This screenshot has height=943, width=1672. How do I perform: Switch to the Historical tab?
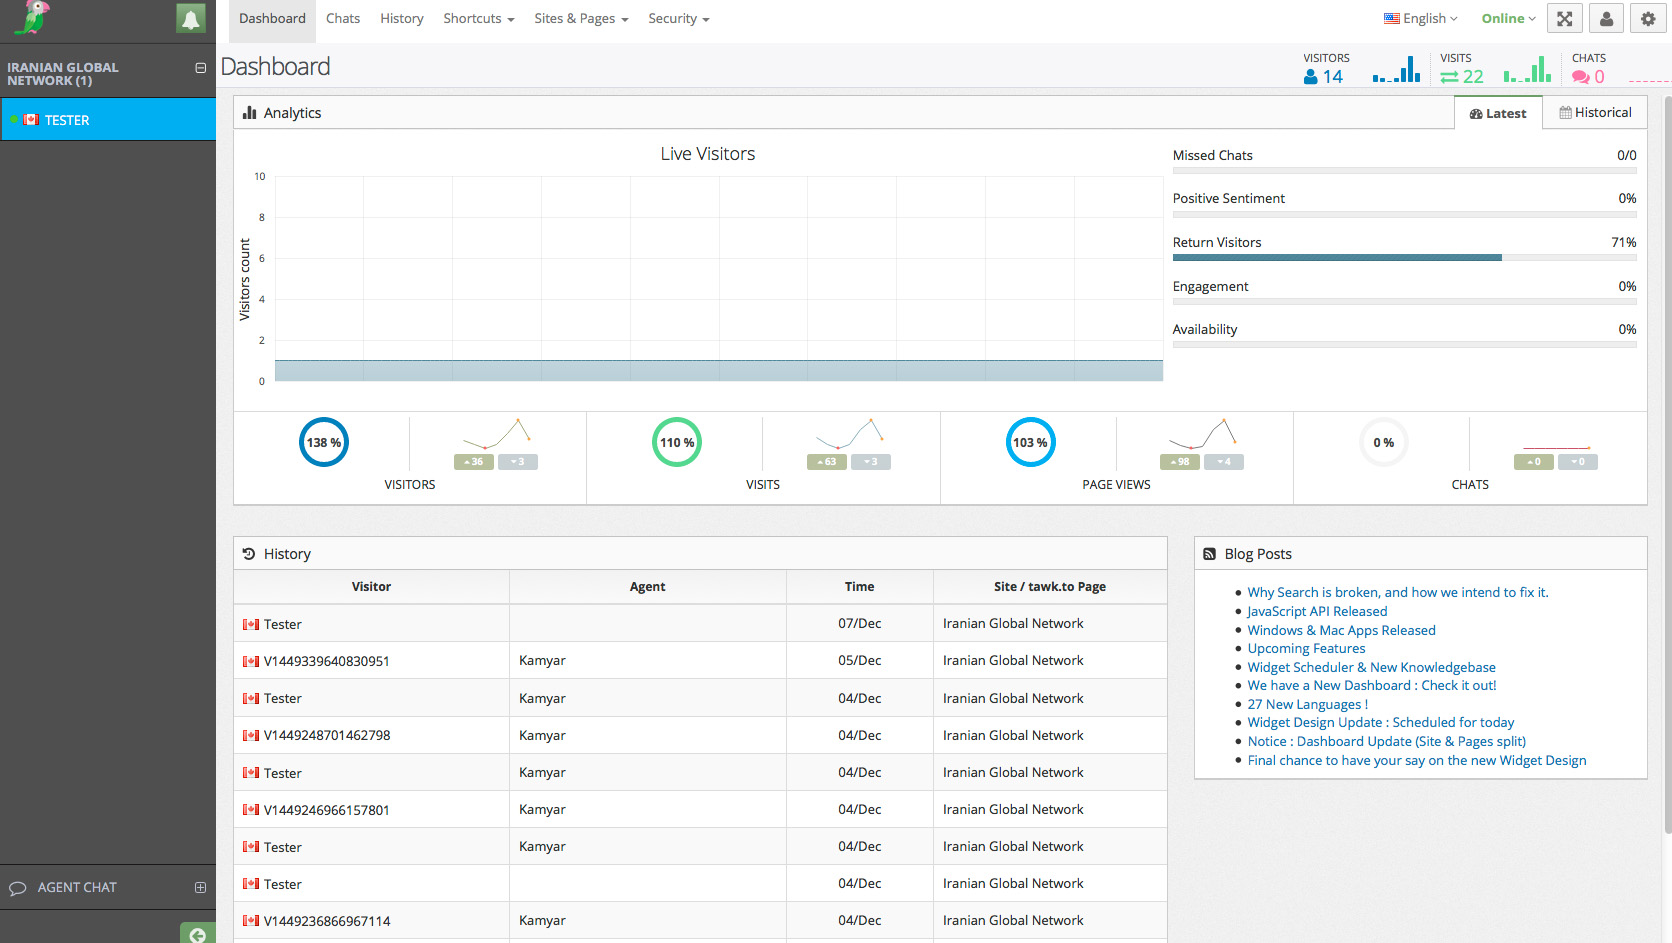1595,113
